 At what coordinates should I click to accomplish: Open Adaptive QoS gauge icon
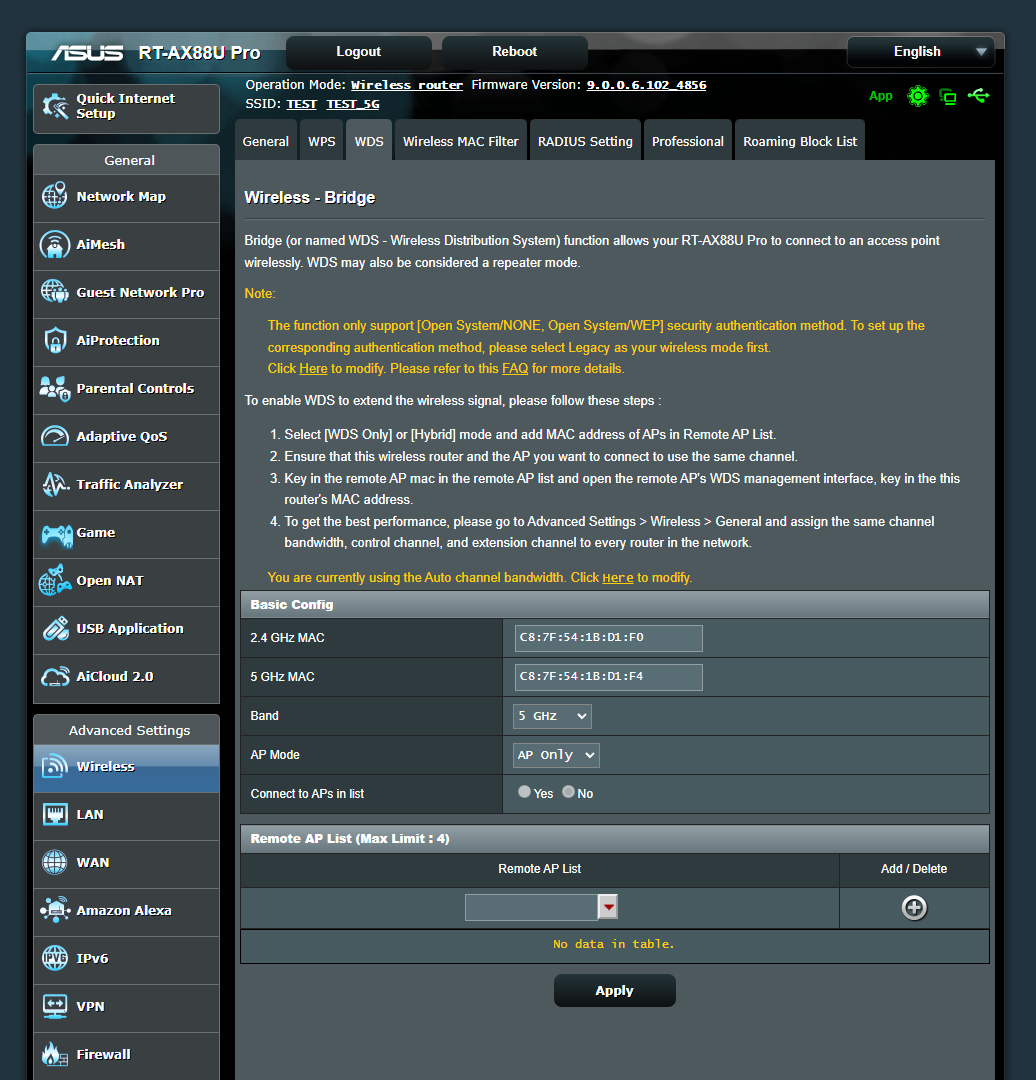coord(55,436)
